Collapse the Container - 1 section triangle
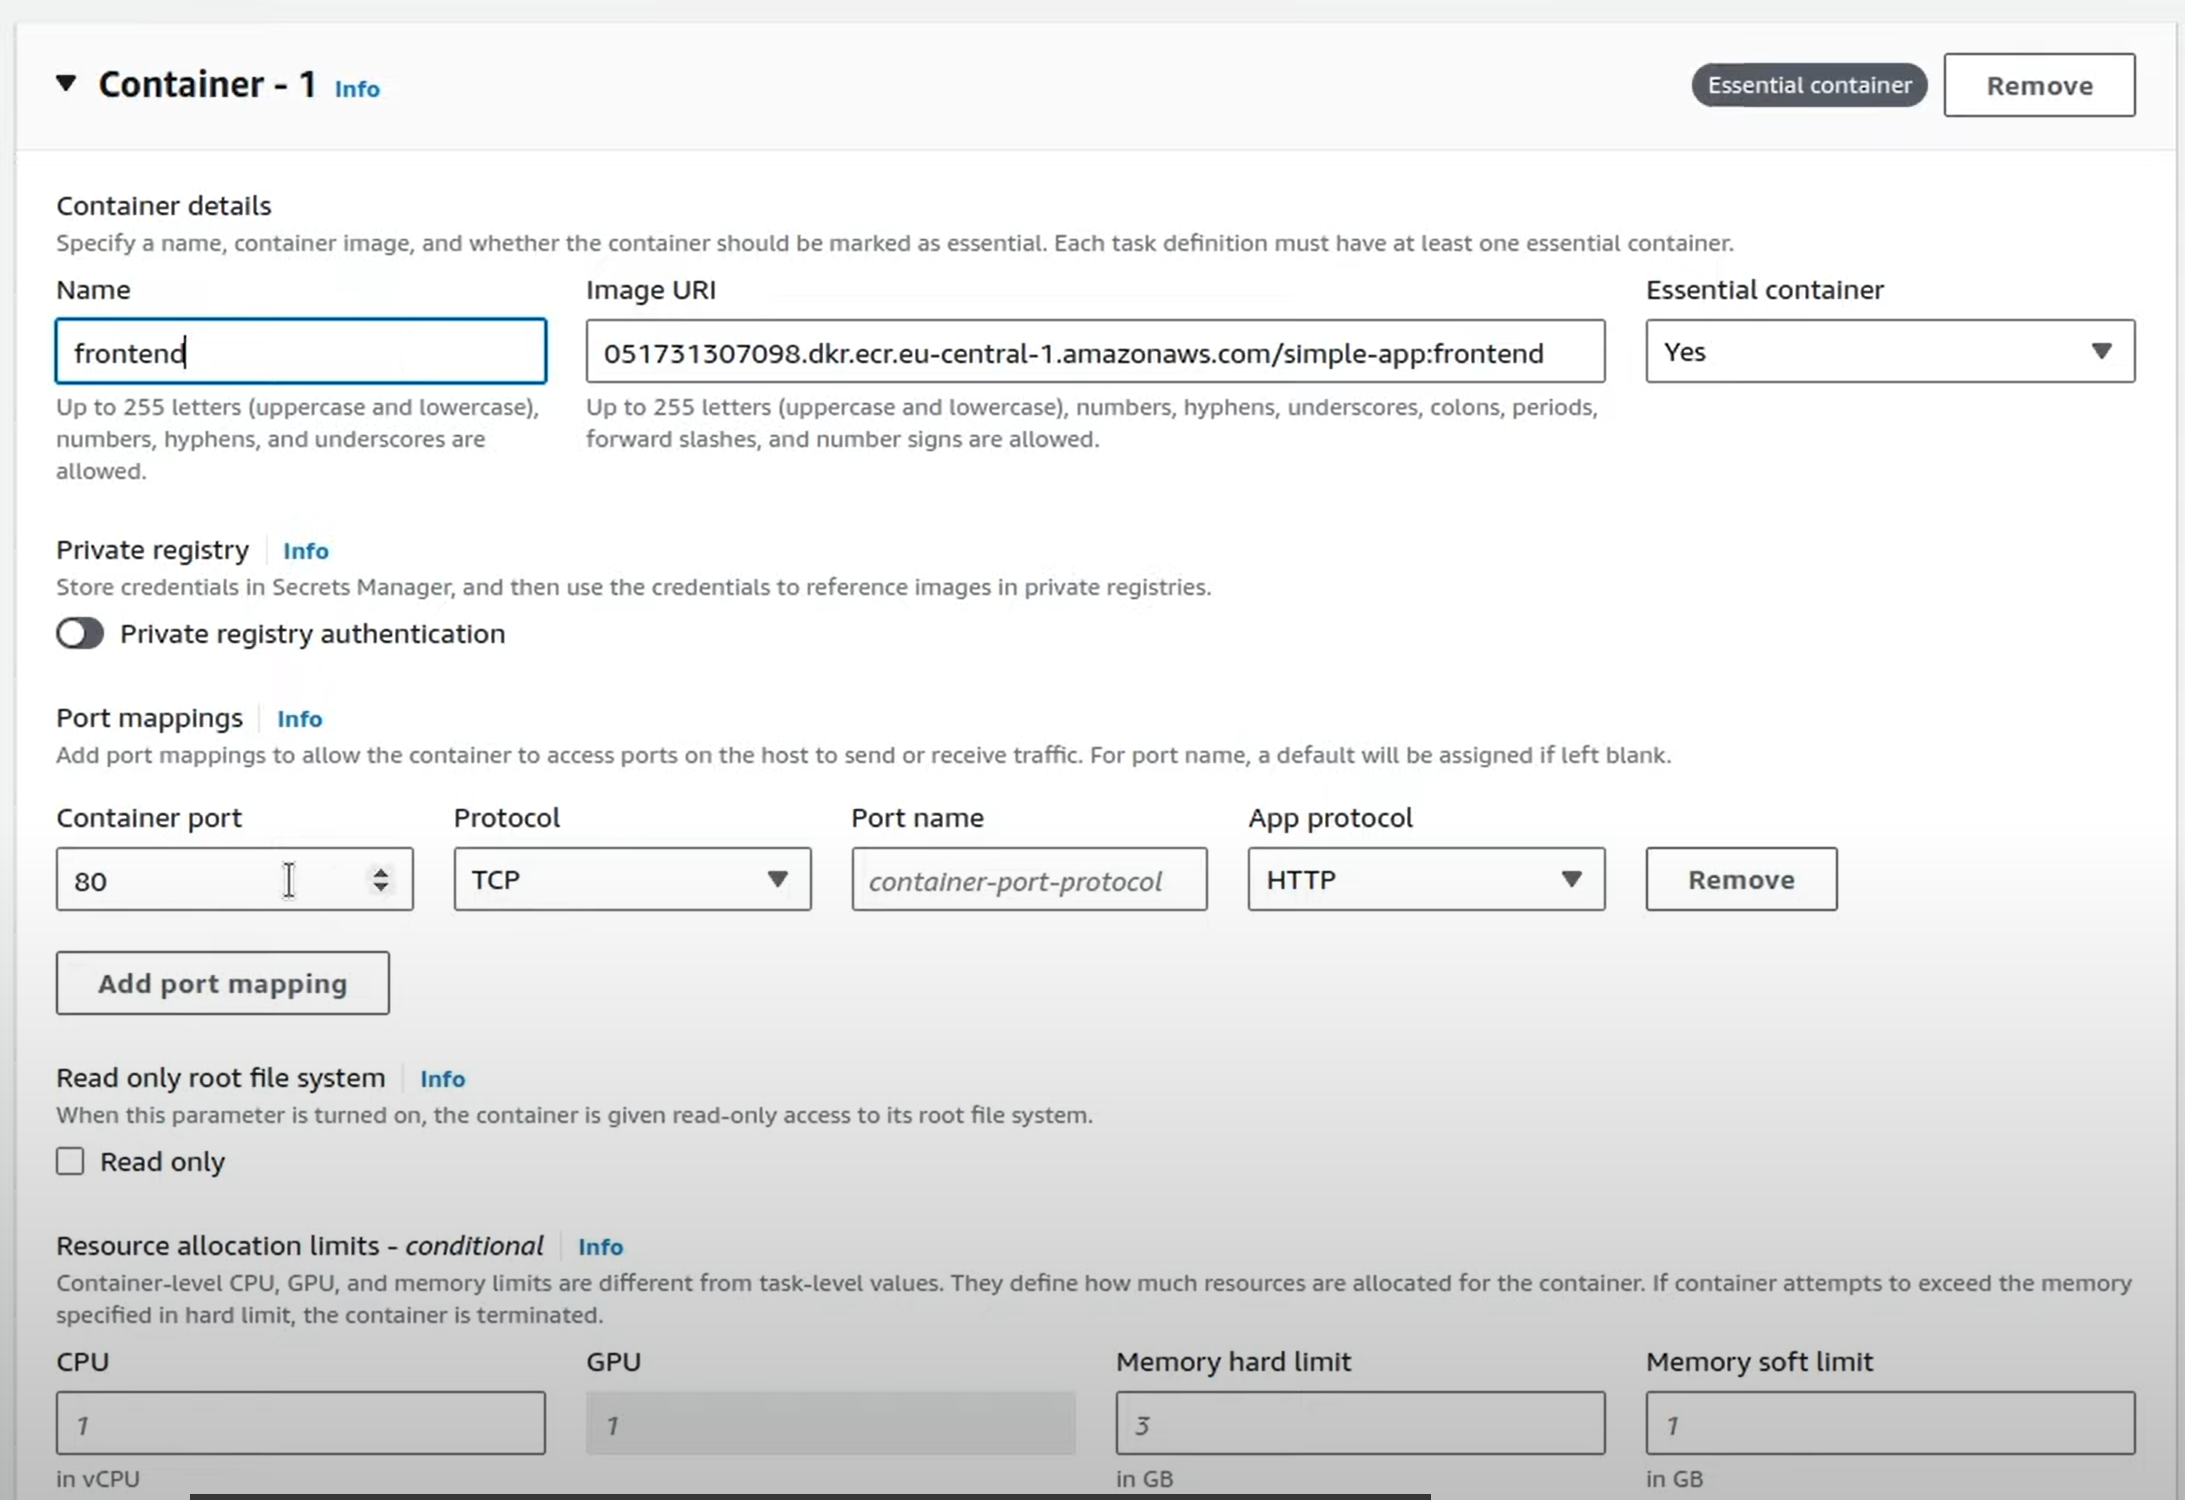Viewport: 2185px width, 1500px height. [66, 84]
